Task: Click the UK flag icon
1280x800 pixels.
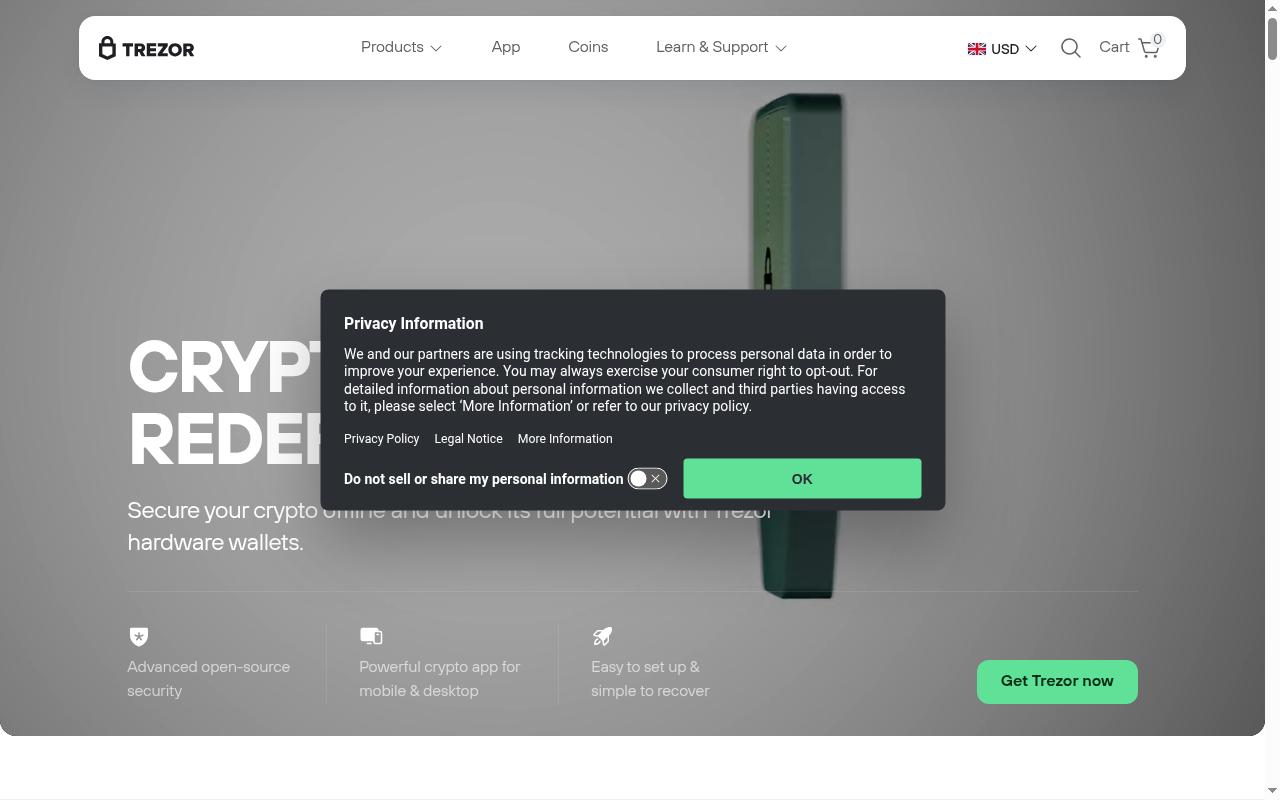Action: (x=977, y=49)
